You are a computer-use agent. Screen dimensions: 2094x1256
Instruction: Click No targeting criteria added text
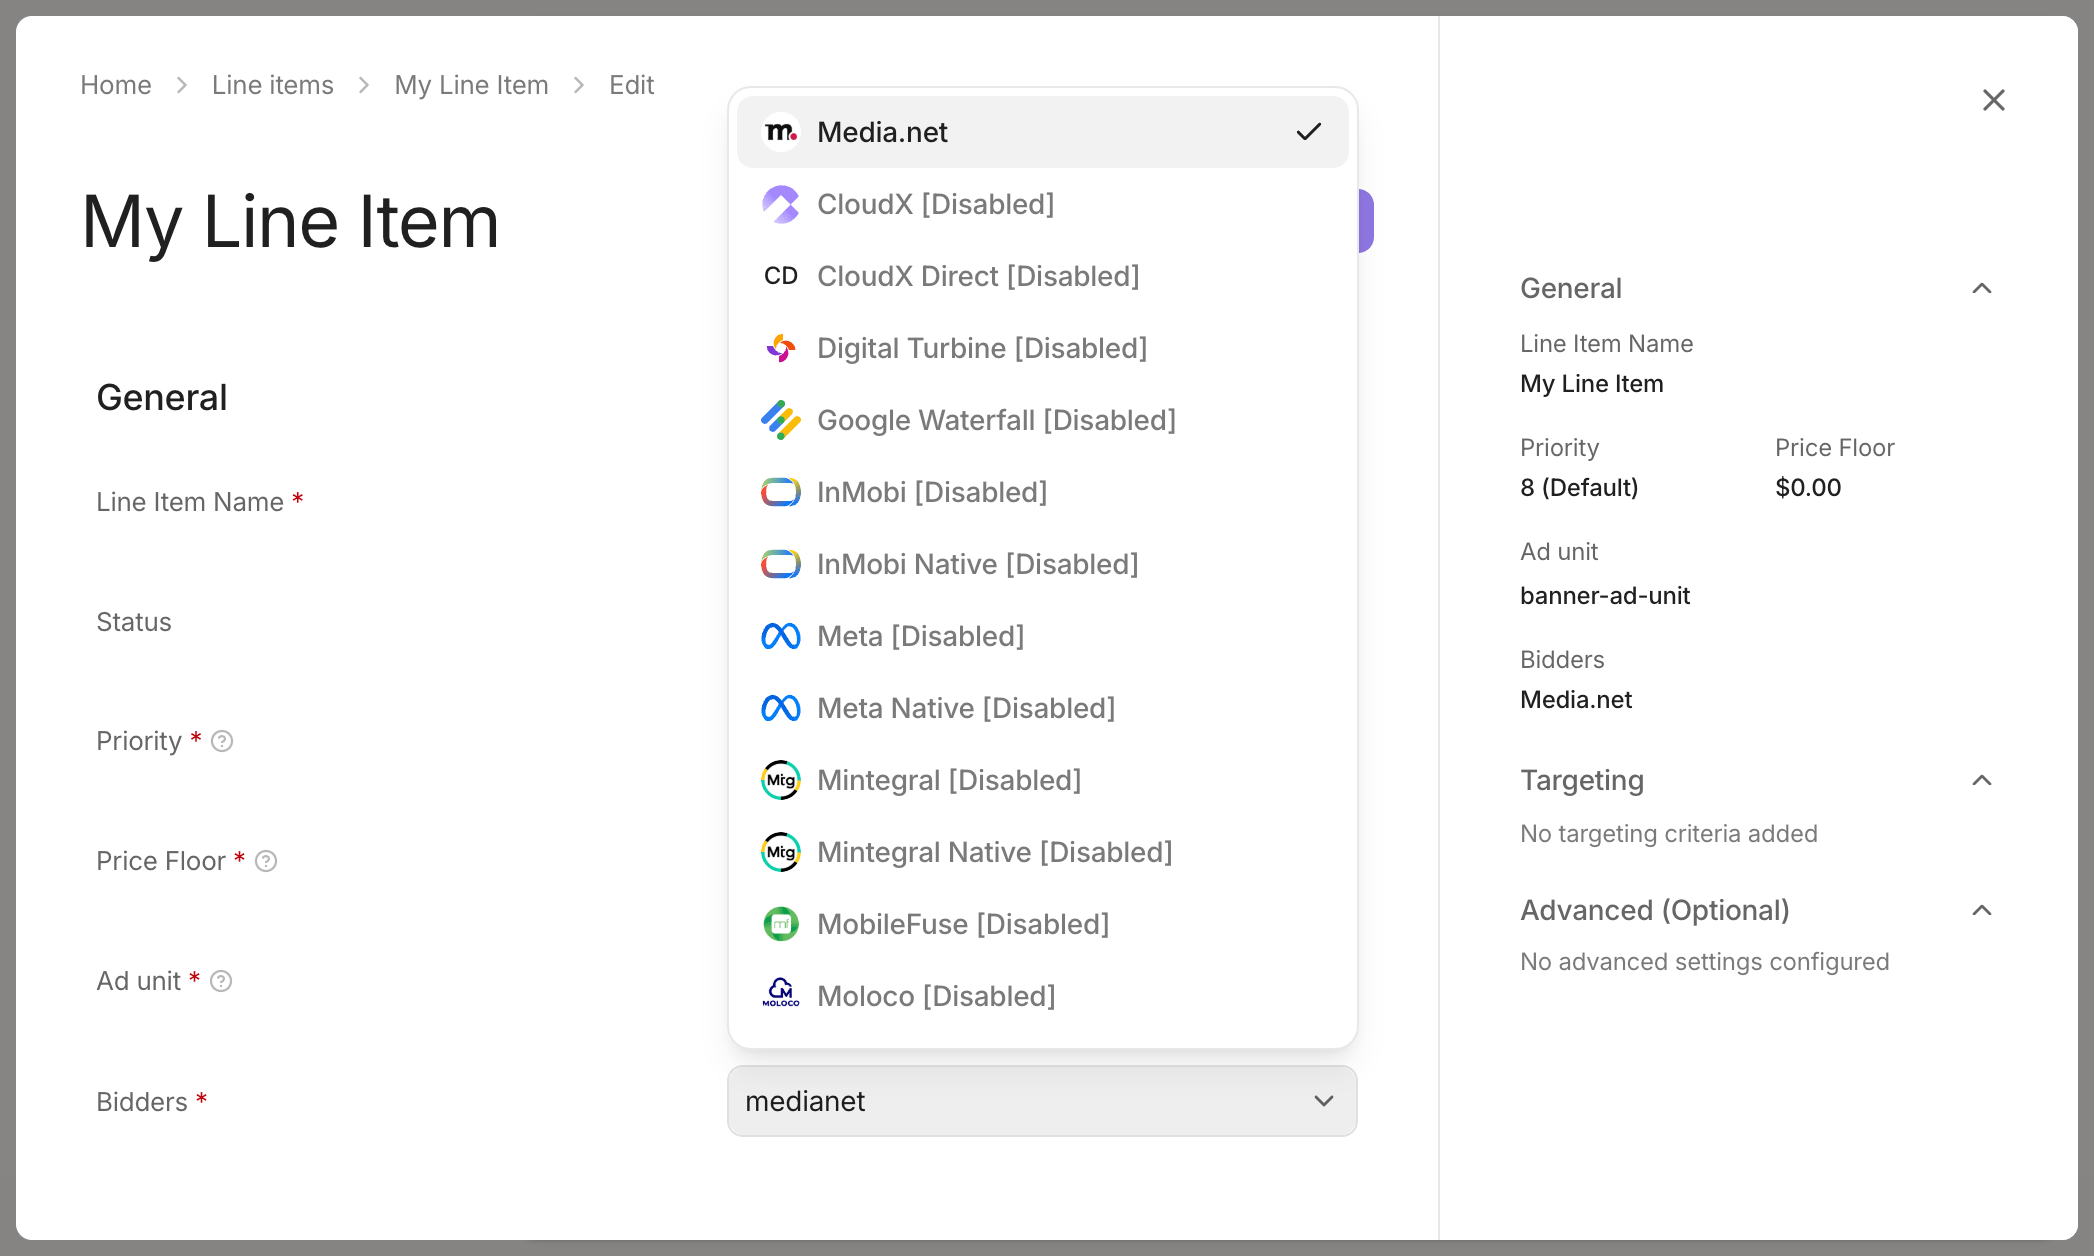pyautogui.click(x=1669, y=834)
